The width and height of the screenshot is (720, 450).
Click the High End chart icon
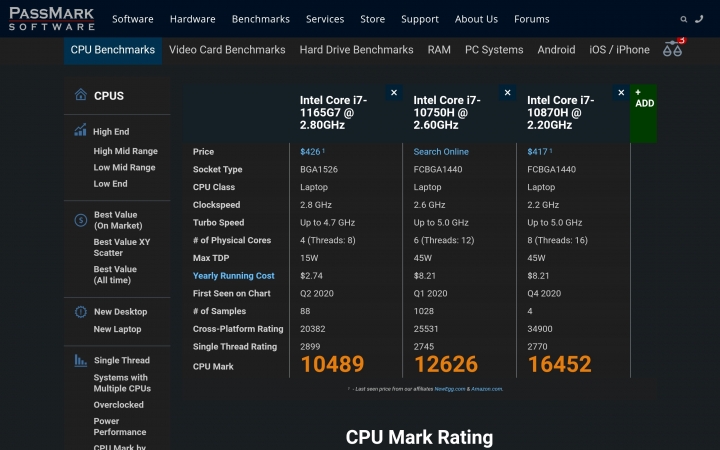[80, 130]
